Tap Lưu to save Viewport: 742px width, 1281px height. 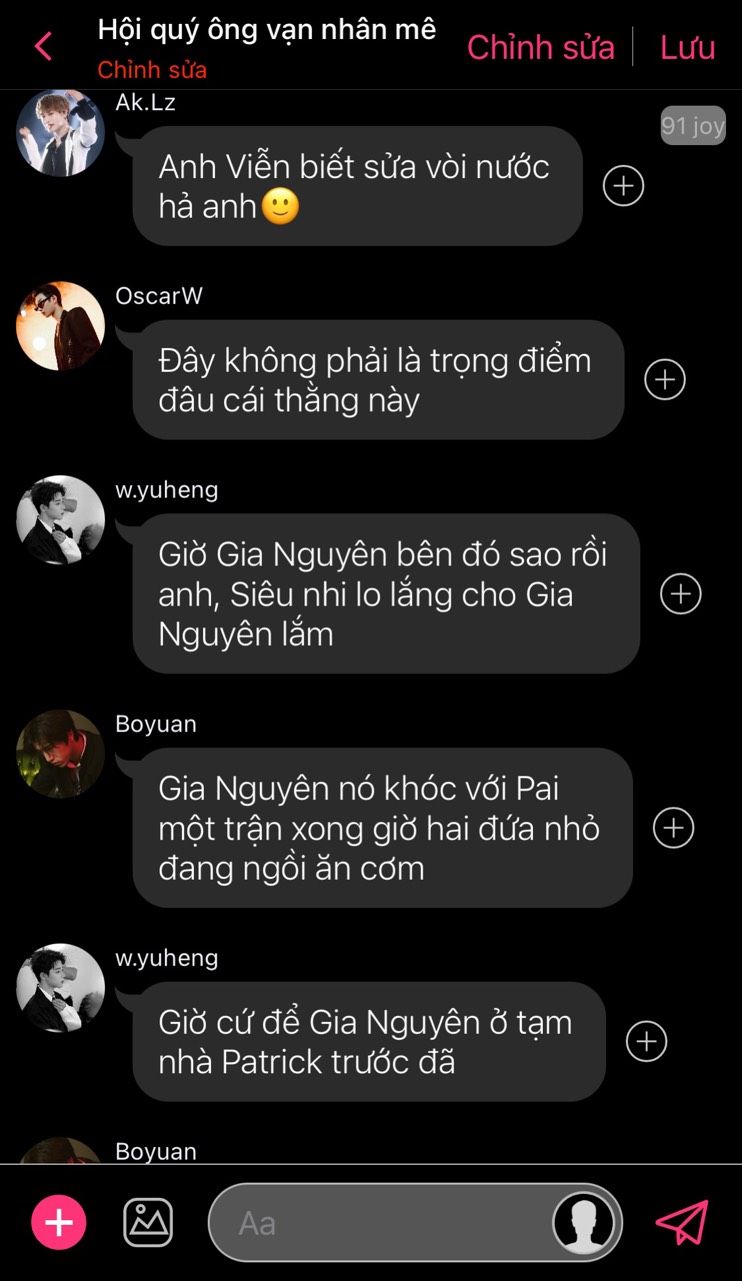pos(688,47)
